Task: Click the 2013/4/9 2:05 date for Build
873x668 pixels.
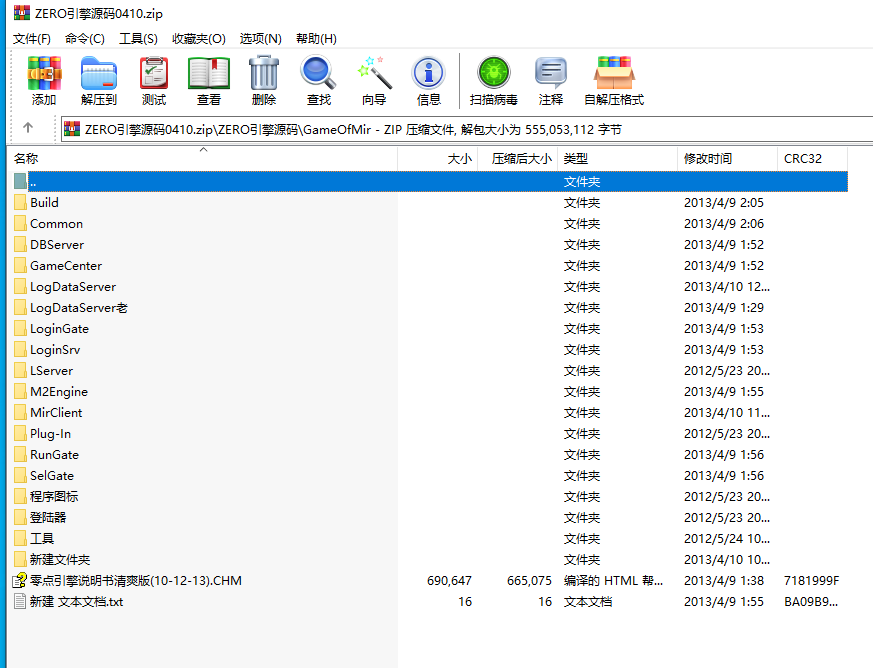Action: (724, 203)
